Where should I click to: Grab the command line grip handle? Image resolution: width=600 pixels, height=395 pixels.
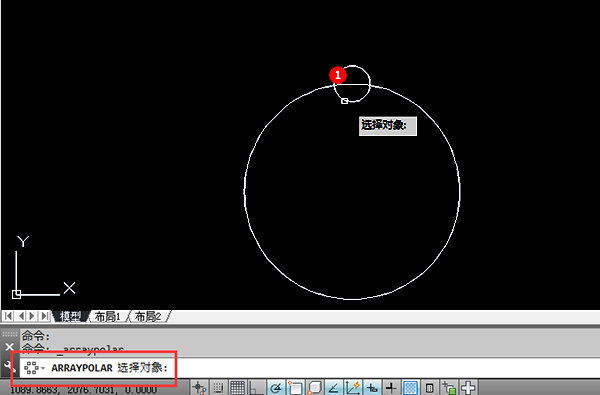pos(10,334)
